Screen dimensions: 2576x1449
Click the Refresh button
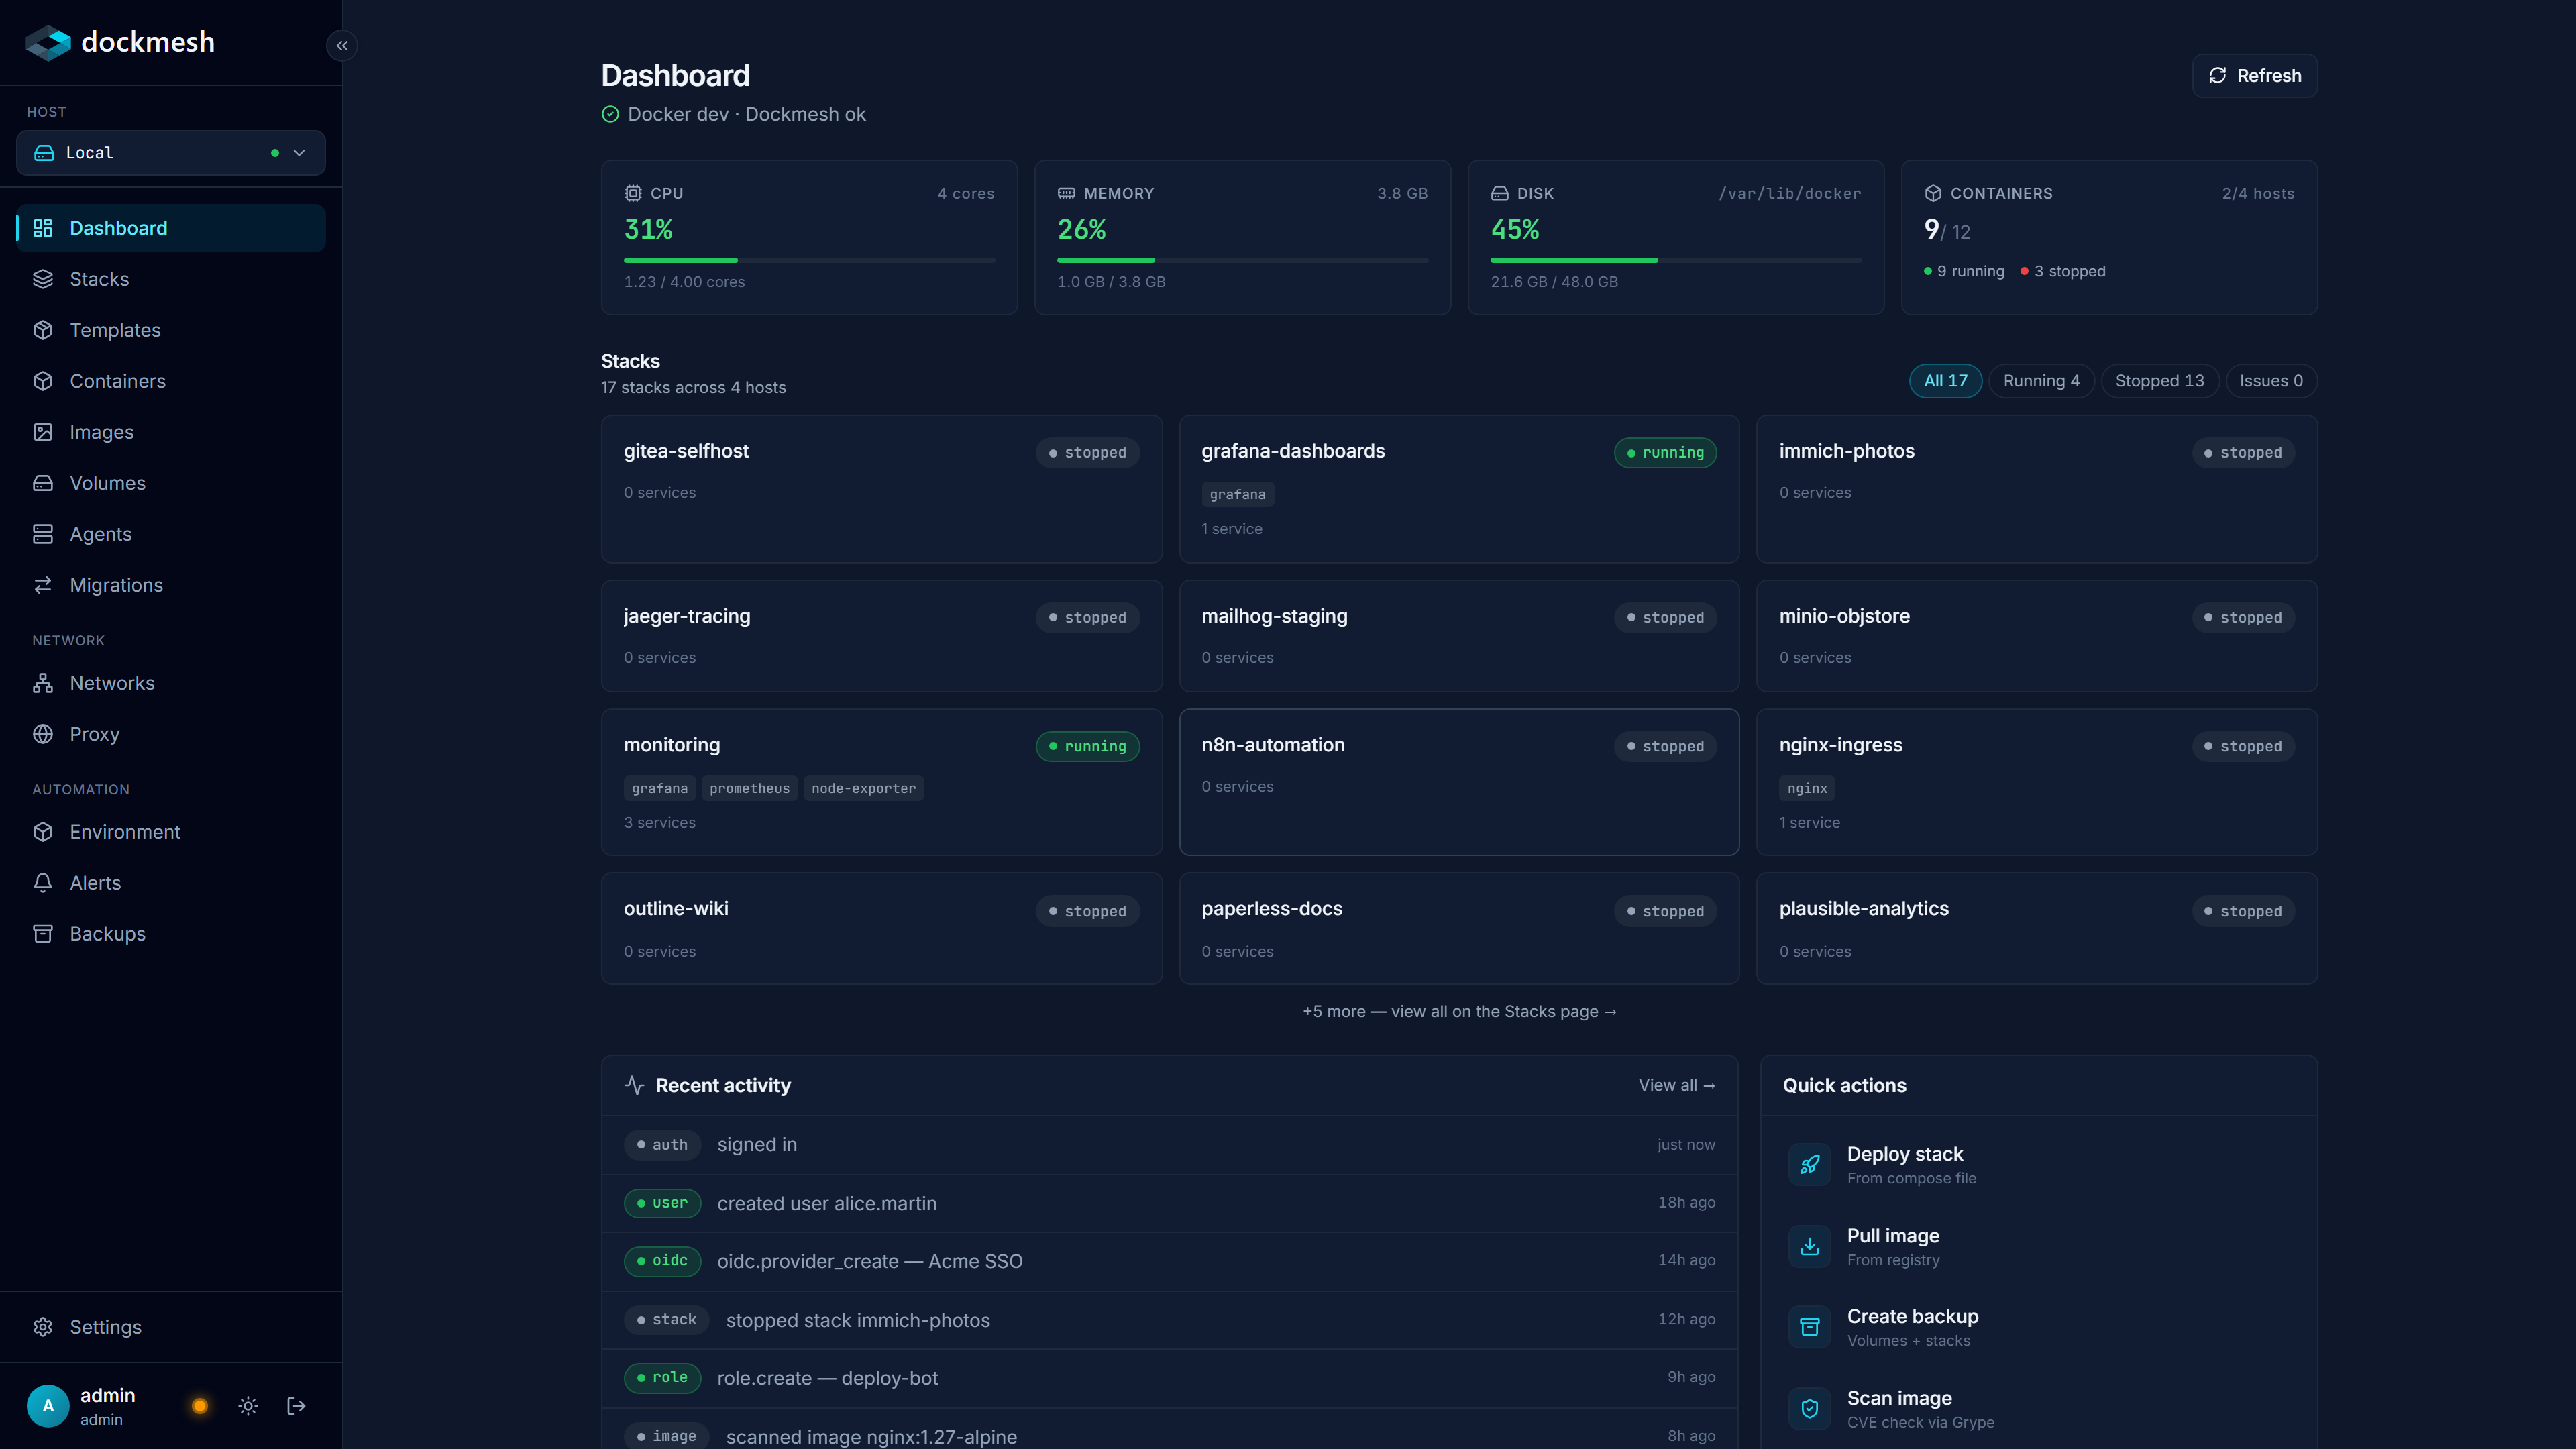tap(2253, 75)
